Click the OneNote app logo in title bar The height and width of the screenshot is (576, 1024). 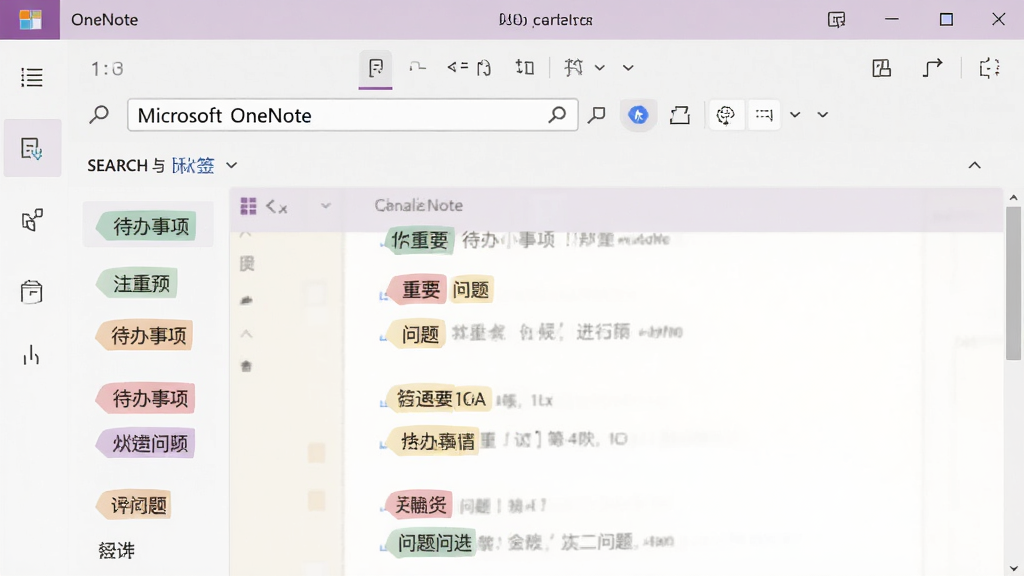coord(30,20)
